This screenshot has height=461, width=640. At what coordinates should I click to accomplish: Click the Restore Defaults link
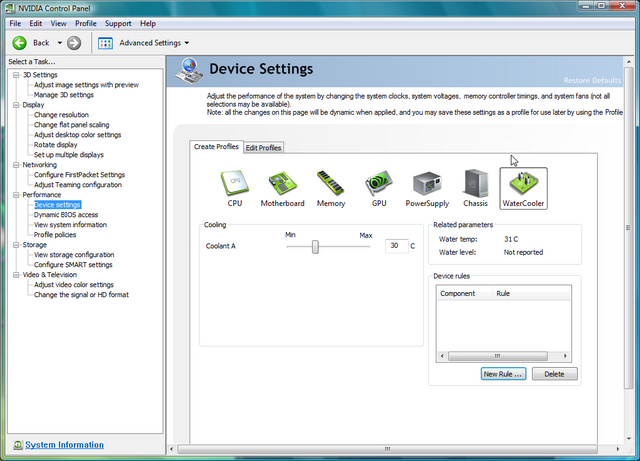click(x=592, y=80)
